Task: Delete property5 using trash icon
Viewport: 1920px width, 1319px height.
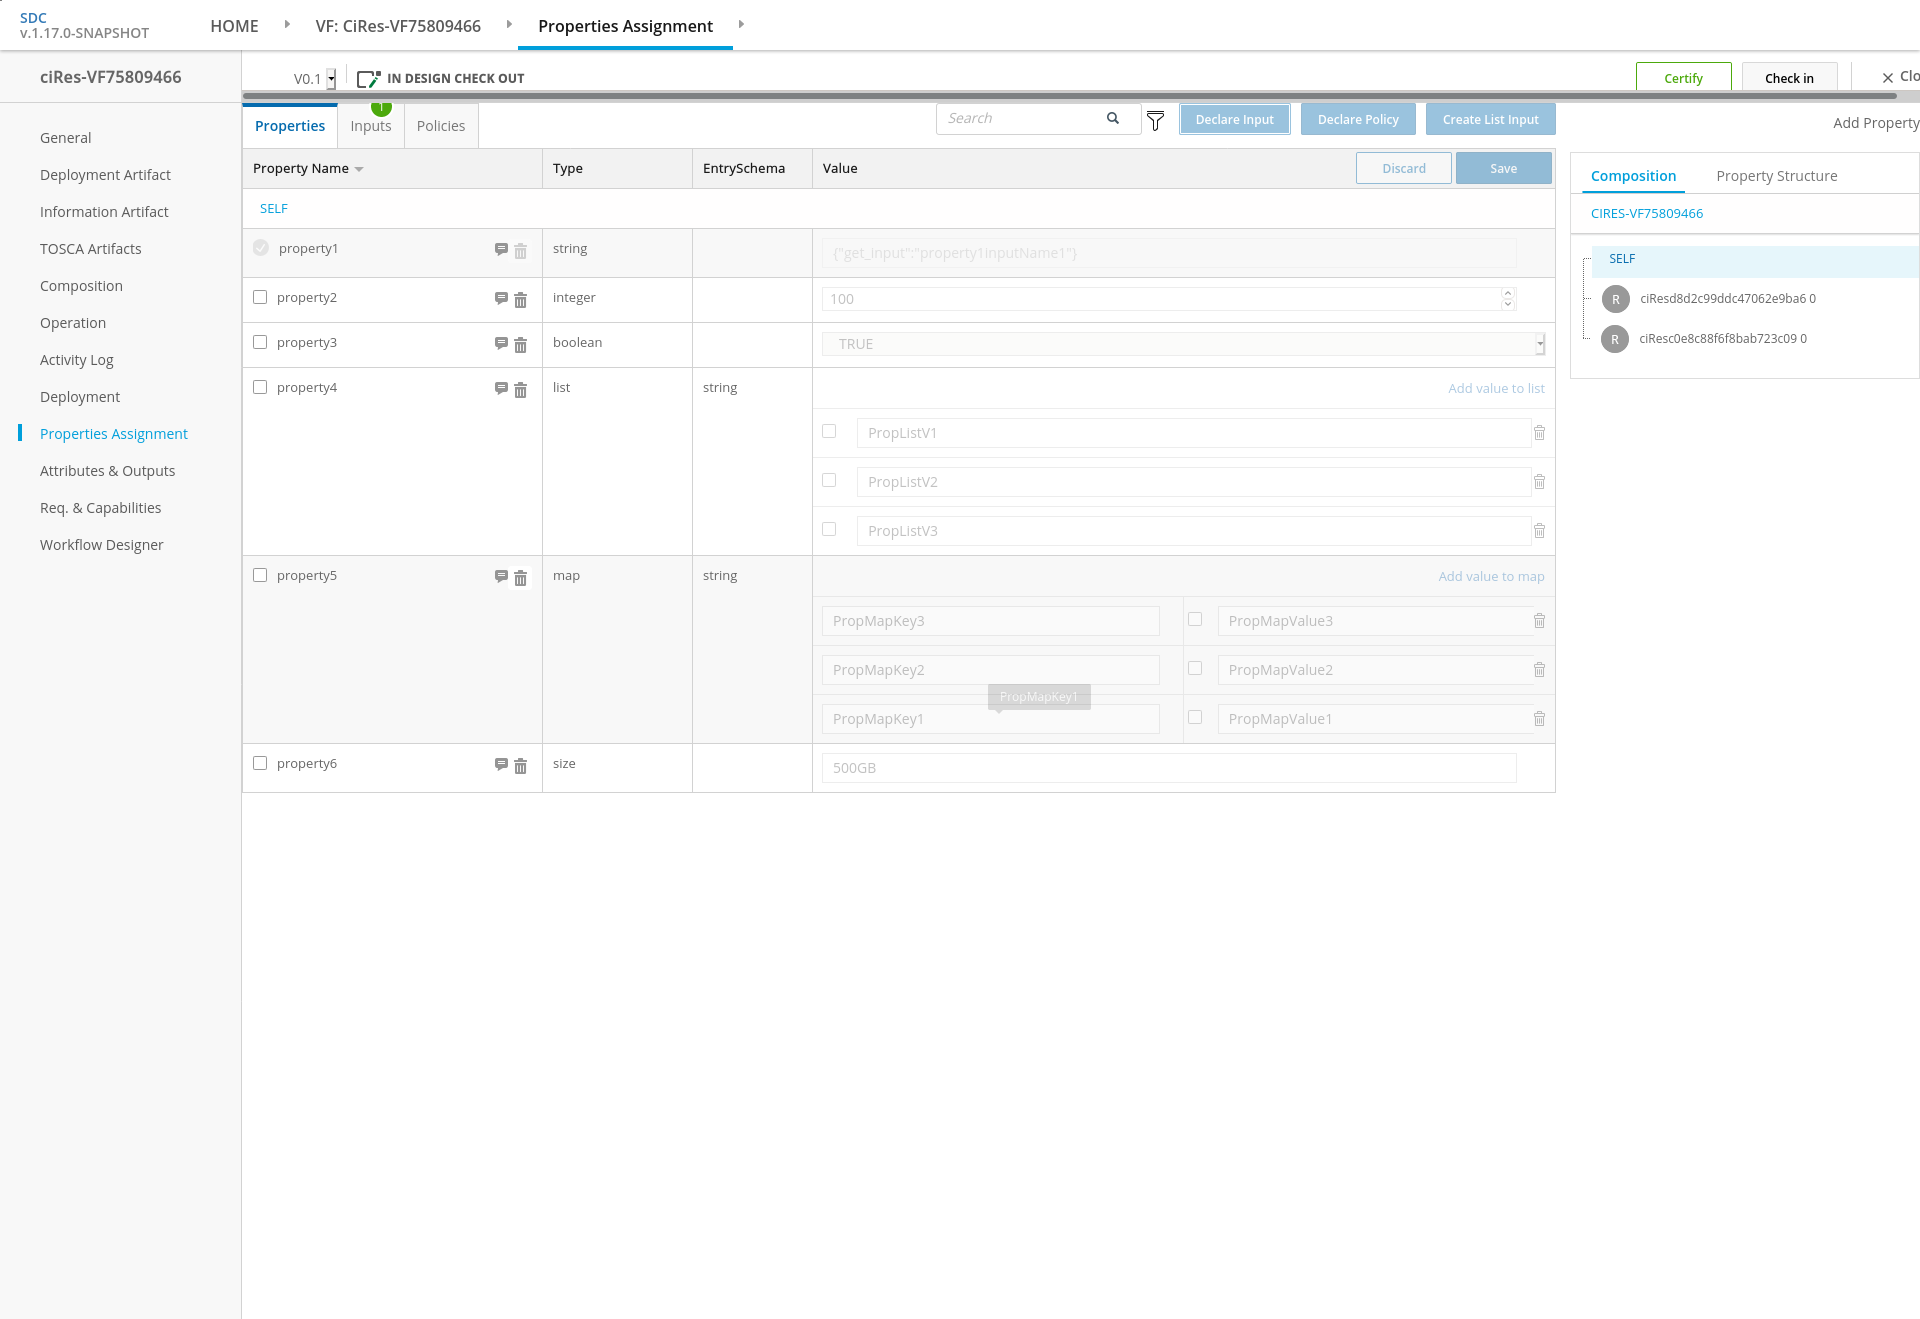Action: [x=520, y=578]
